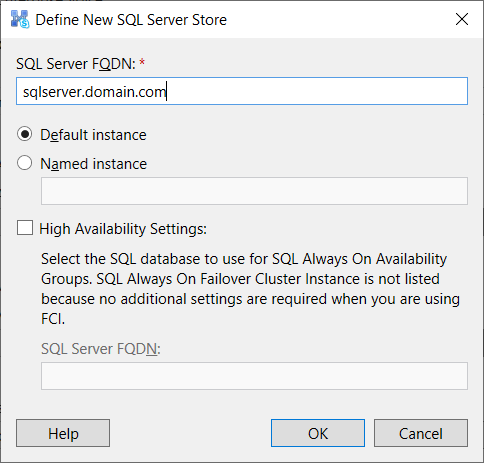The image size is (484, 463).
Task: Click the Named instance name text box
Action: [x=254, y=191]
